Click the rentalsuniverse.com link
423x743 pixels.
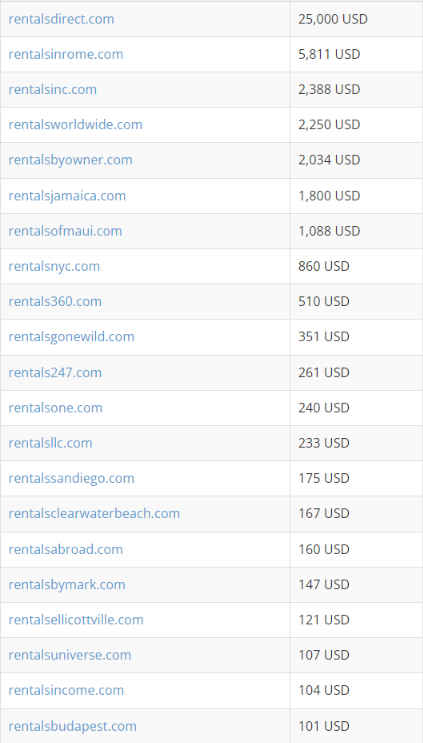[x=70, y=655]
